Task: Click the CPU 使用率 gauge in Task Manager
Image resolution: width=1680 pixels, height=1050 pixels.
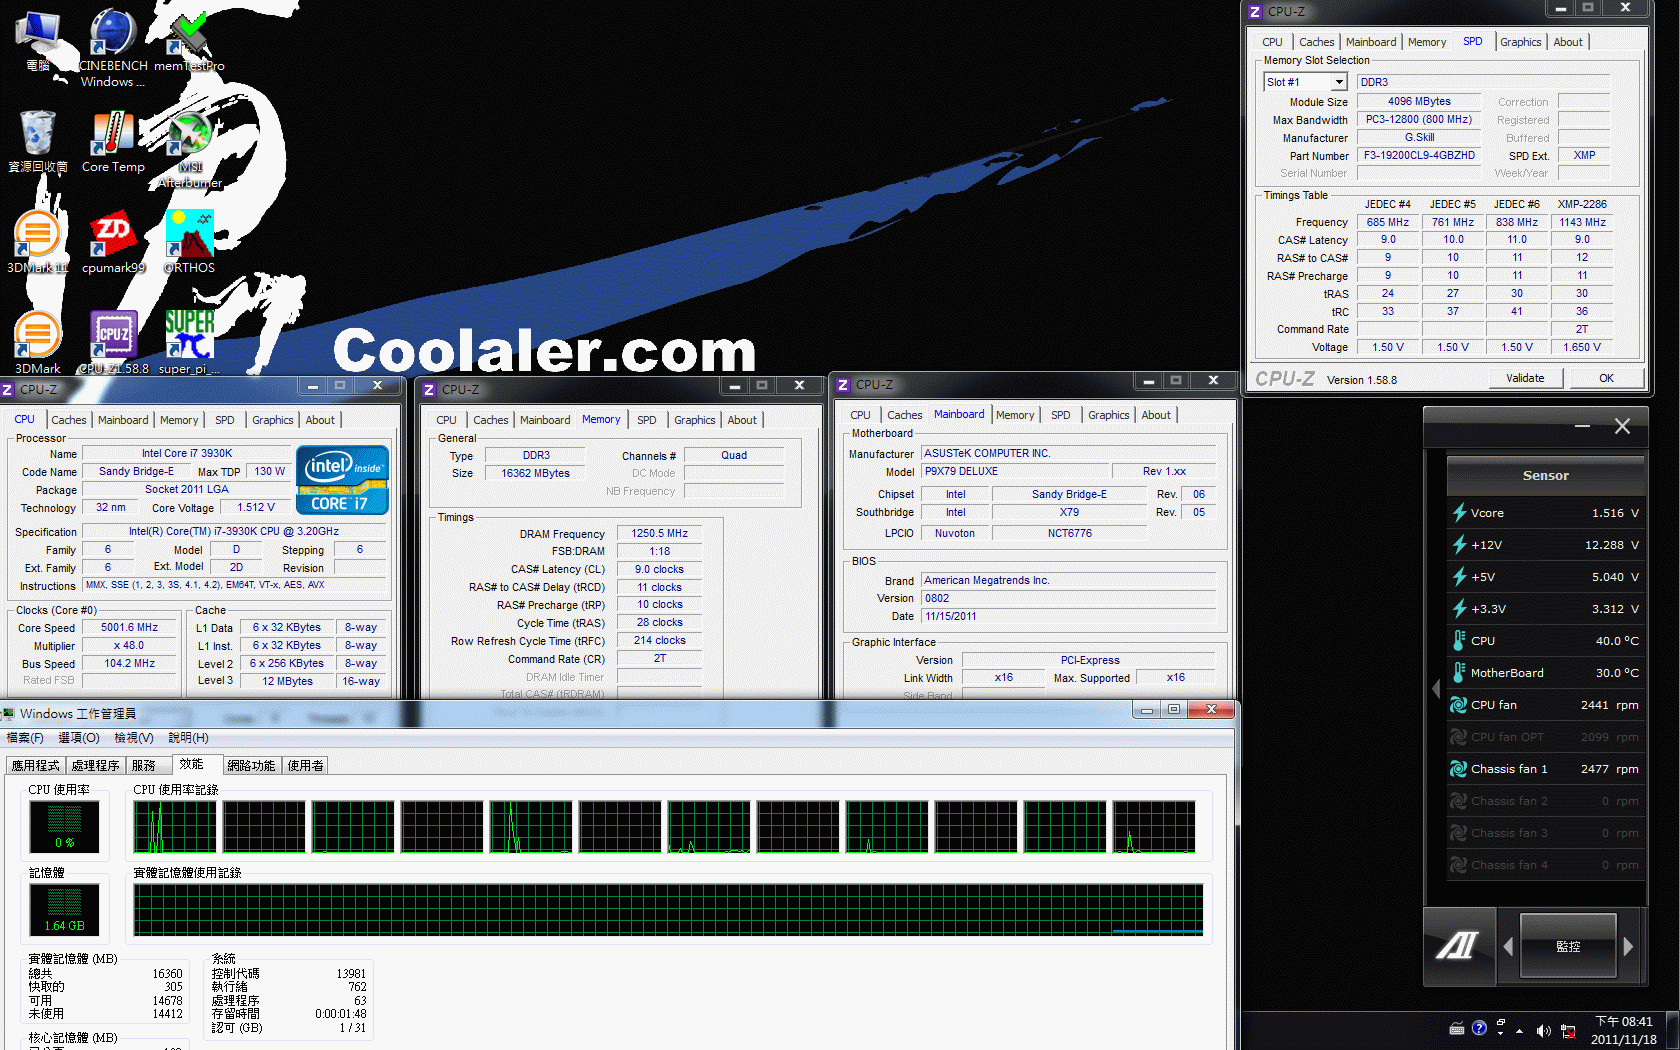Action: point(65,827)
